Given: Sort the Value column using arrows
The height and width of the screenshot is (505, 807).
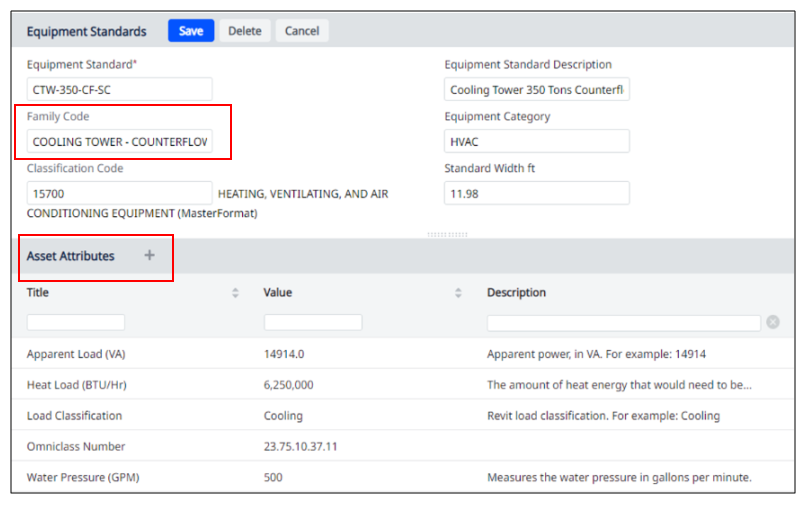Looking at the screenshot, I should click(x=458, y=293).
